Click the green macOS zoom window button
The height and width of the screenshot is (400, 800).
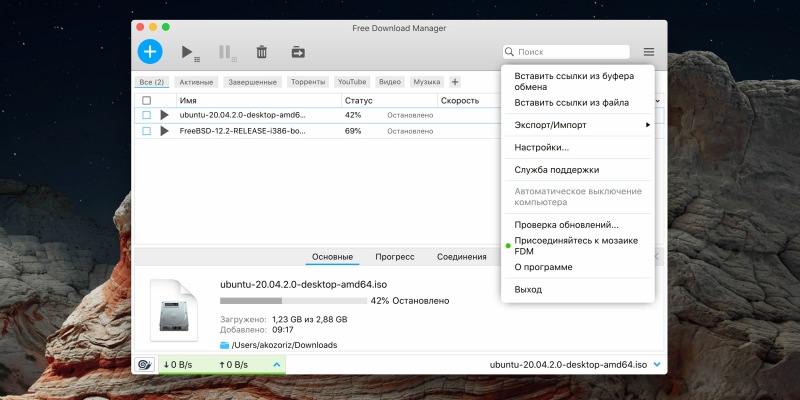(x=166, y=27)
